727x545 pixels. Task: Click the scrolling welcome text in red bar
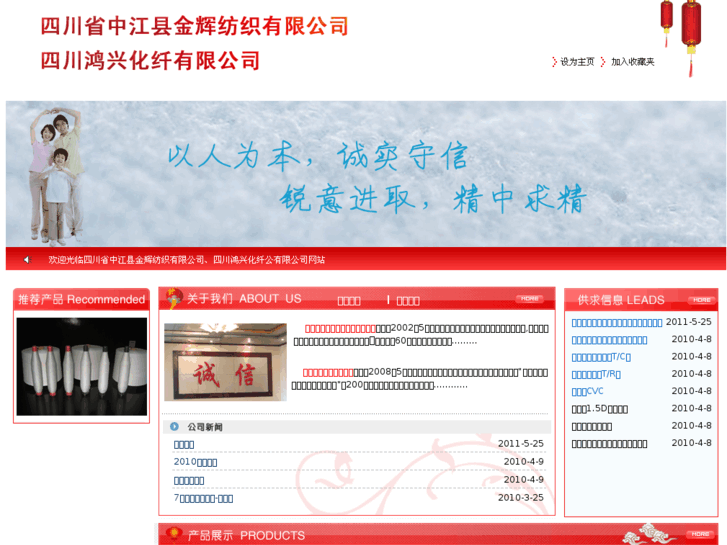pos(186,260)
